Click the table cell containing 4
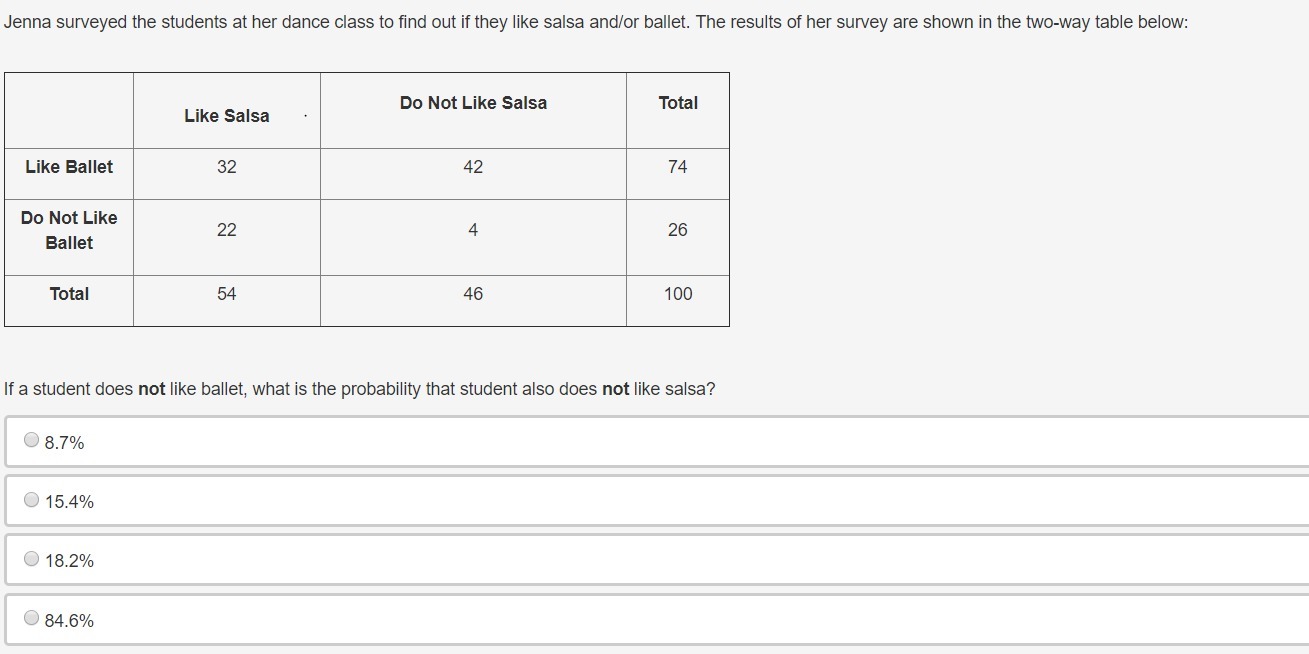This screenshot has height=654, width=1309. 473,230
